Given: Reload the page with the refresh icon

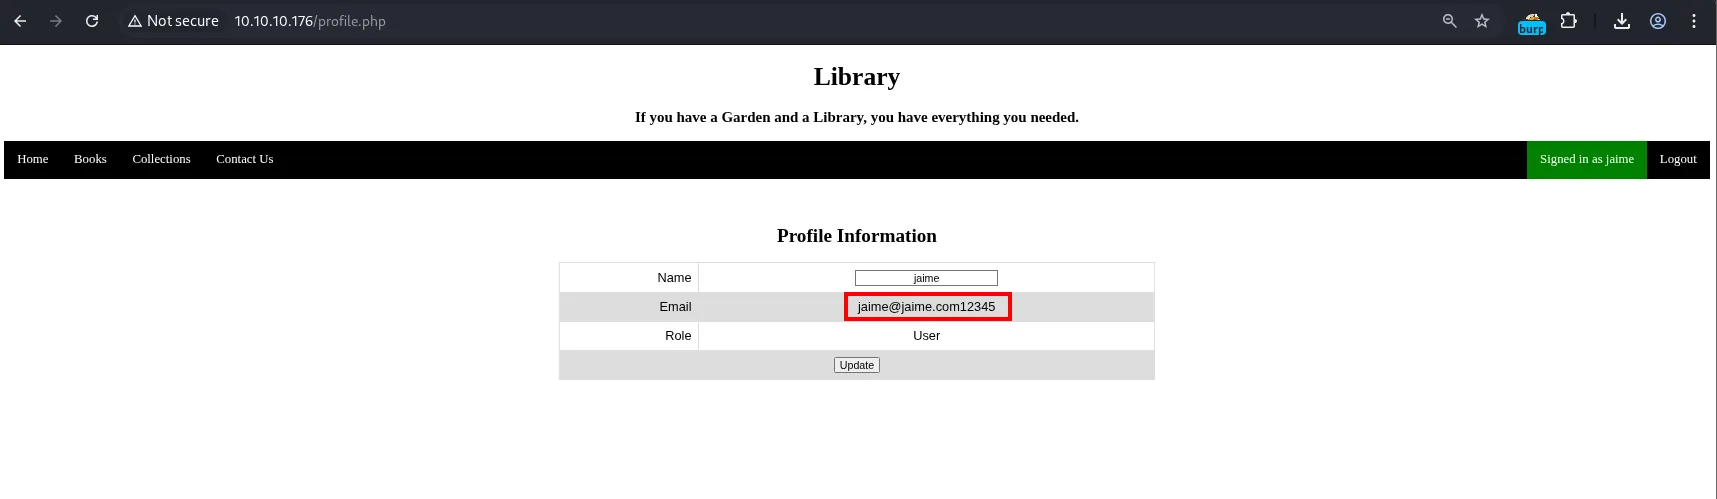Looking at the screenshot, I should [x=92, y=21].
